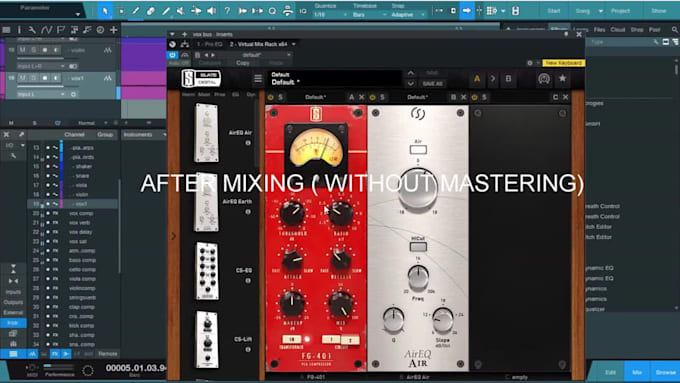Open the Snap Adaptive dropdown
The width and height of the screenshot is (680, 383).
coord(408,14)
